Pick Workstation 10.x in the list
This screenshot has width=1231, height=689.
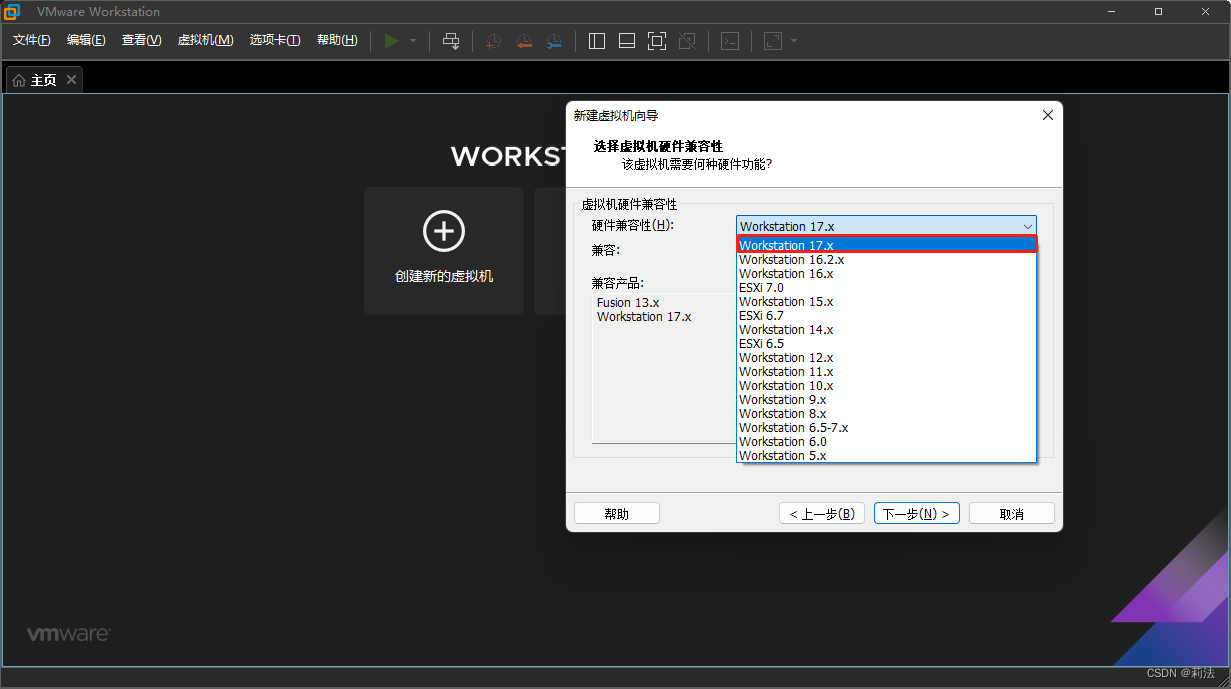tap(886, 385)
